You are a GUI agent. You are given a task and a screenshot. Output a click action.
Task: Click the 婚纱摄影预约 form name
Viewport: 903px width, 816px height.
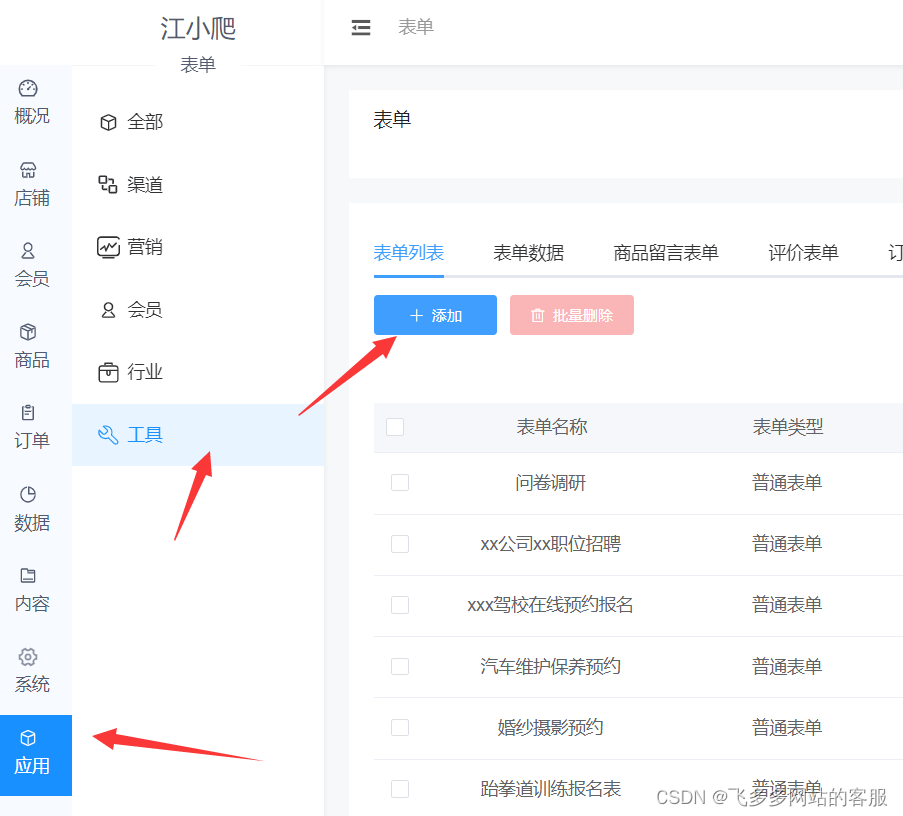pos(551,727)
